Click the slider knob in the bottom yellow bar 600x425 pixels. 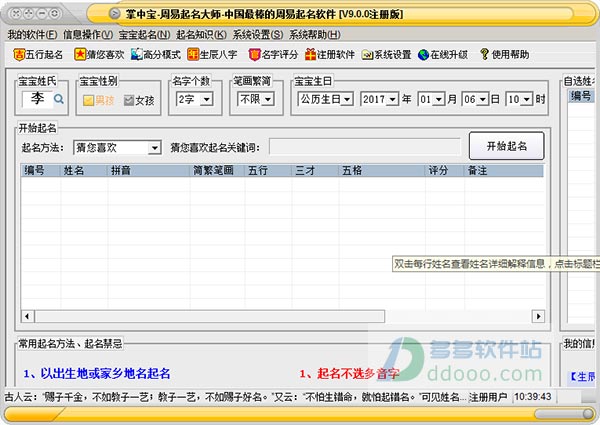[x=588, y=414]
